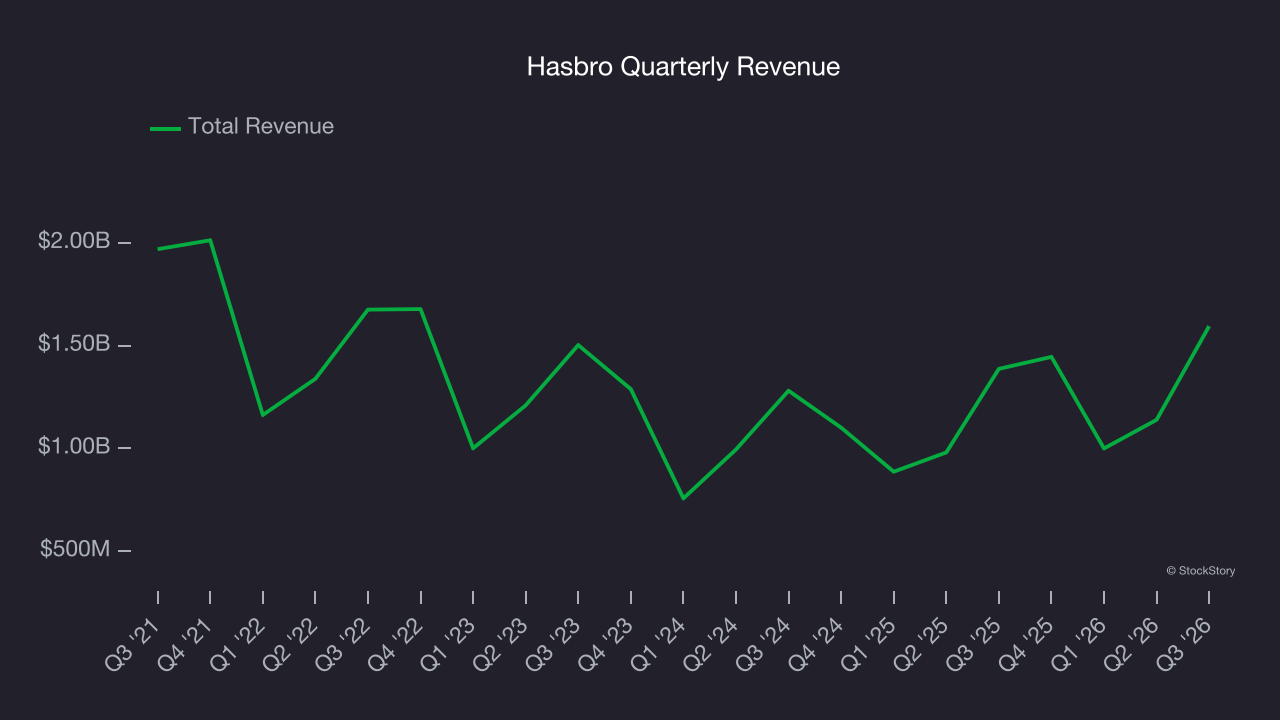
Task: Click the $1.00B y-axis label
Action: [x=74, y=446]
